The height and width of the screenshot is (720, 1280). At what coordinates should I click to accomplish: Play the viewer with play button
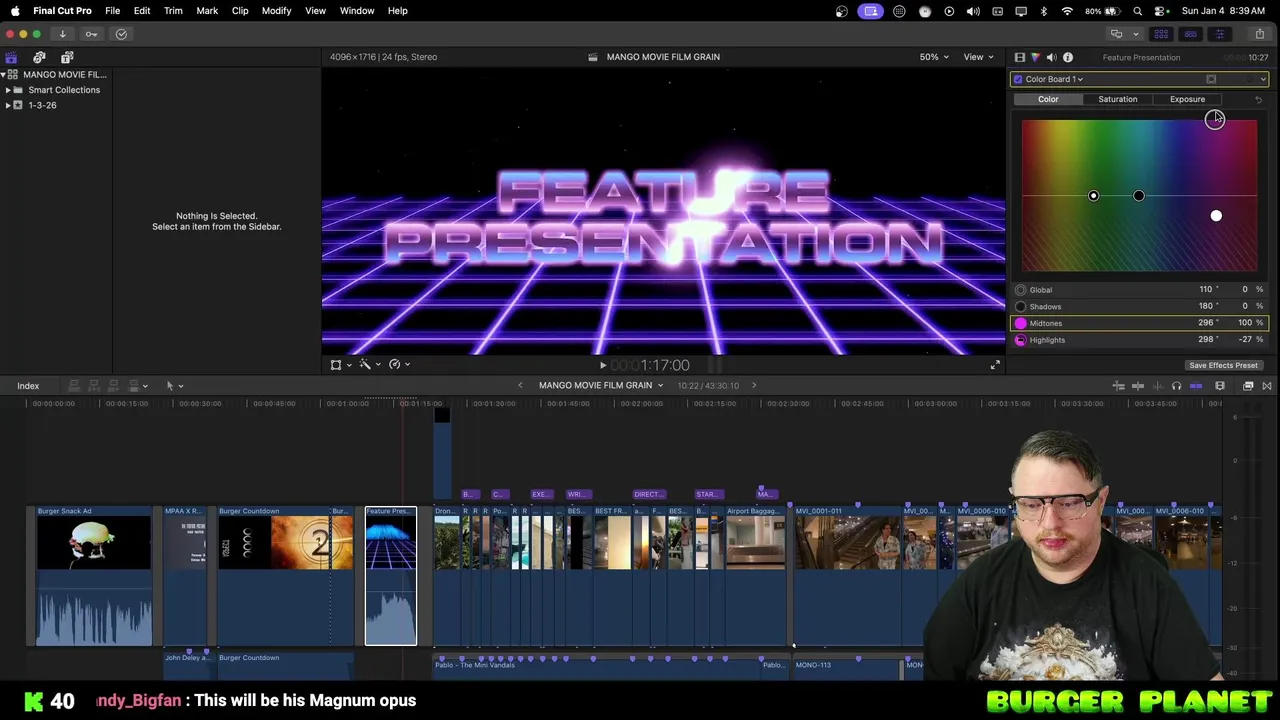point(602,366)
